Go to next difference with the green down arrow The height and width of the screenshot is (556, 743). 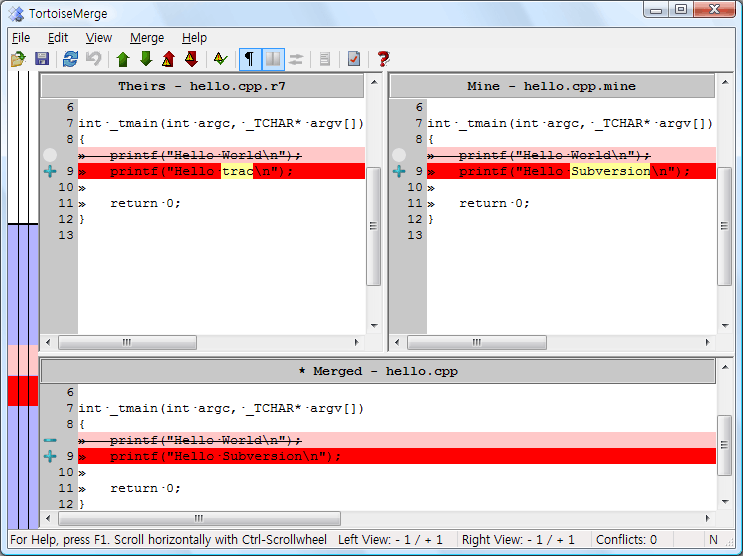146,60
